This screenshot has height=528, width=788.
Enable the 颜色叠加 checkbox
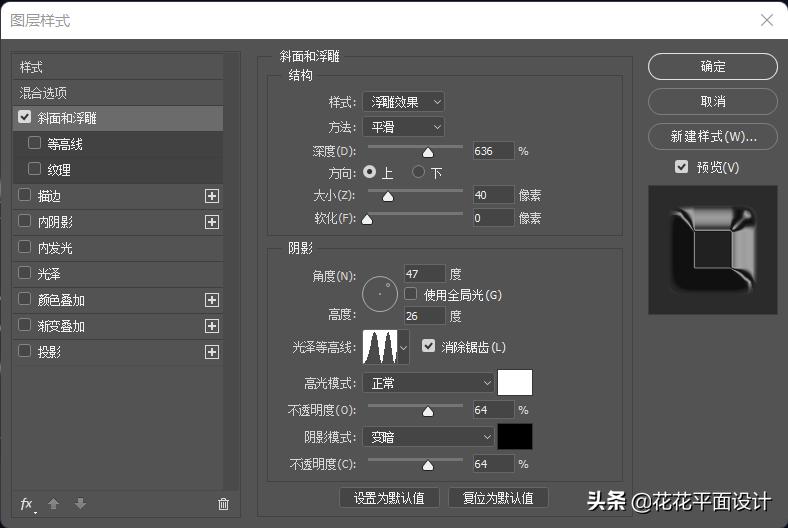tap(24, 299)
